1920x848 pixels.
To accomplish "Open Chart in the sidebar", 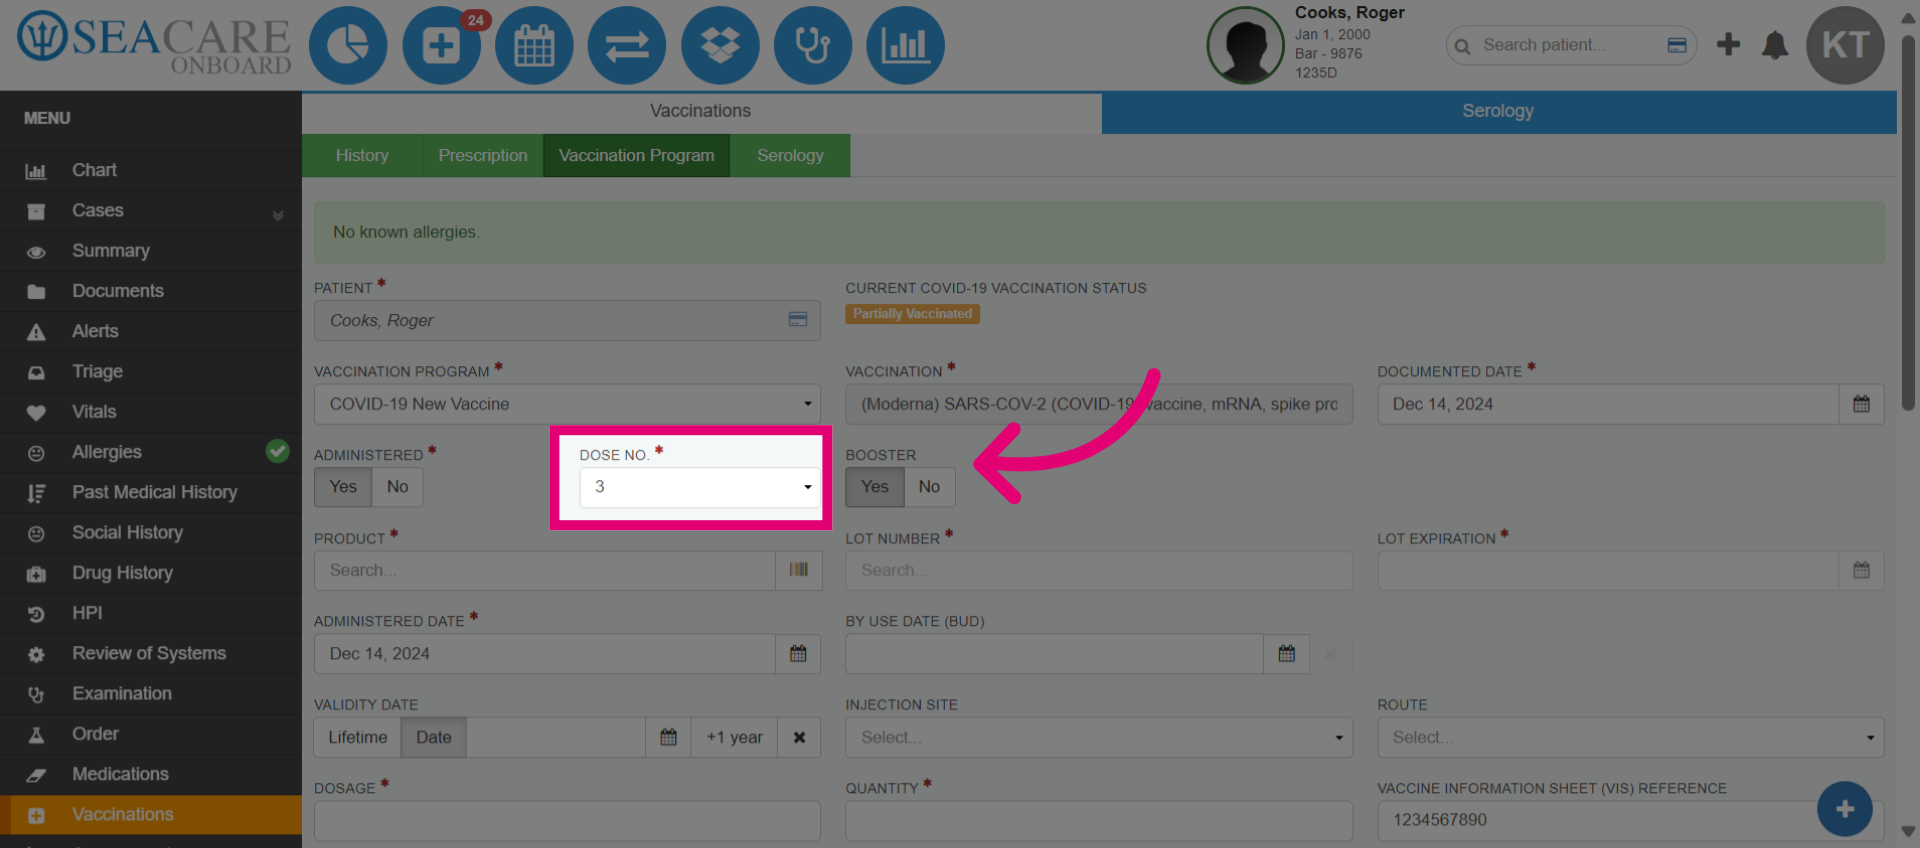I will point(151,171).
